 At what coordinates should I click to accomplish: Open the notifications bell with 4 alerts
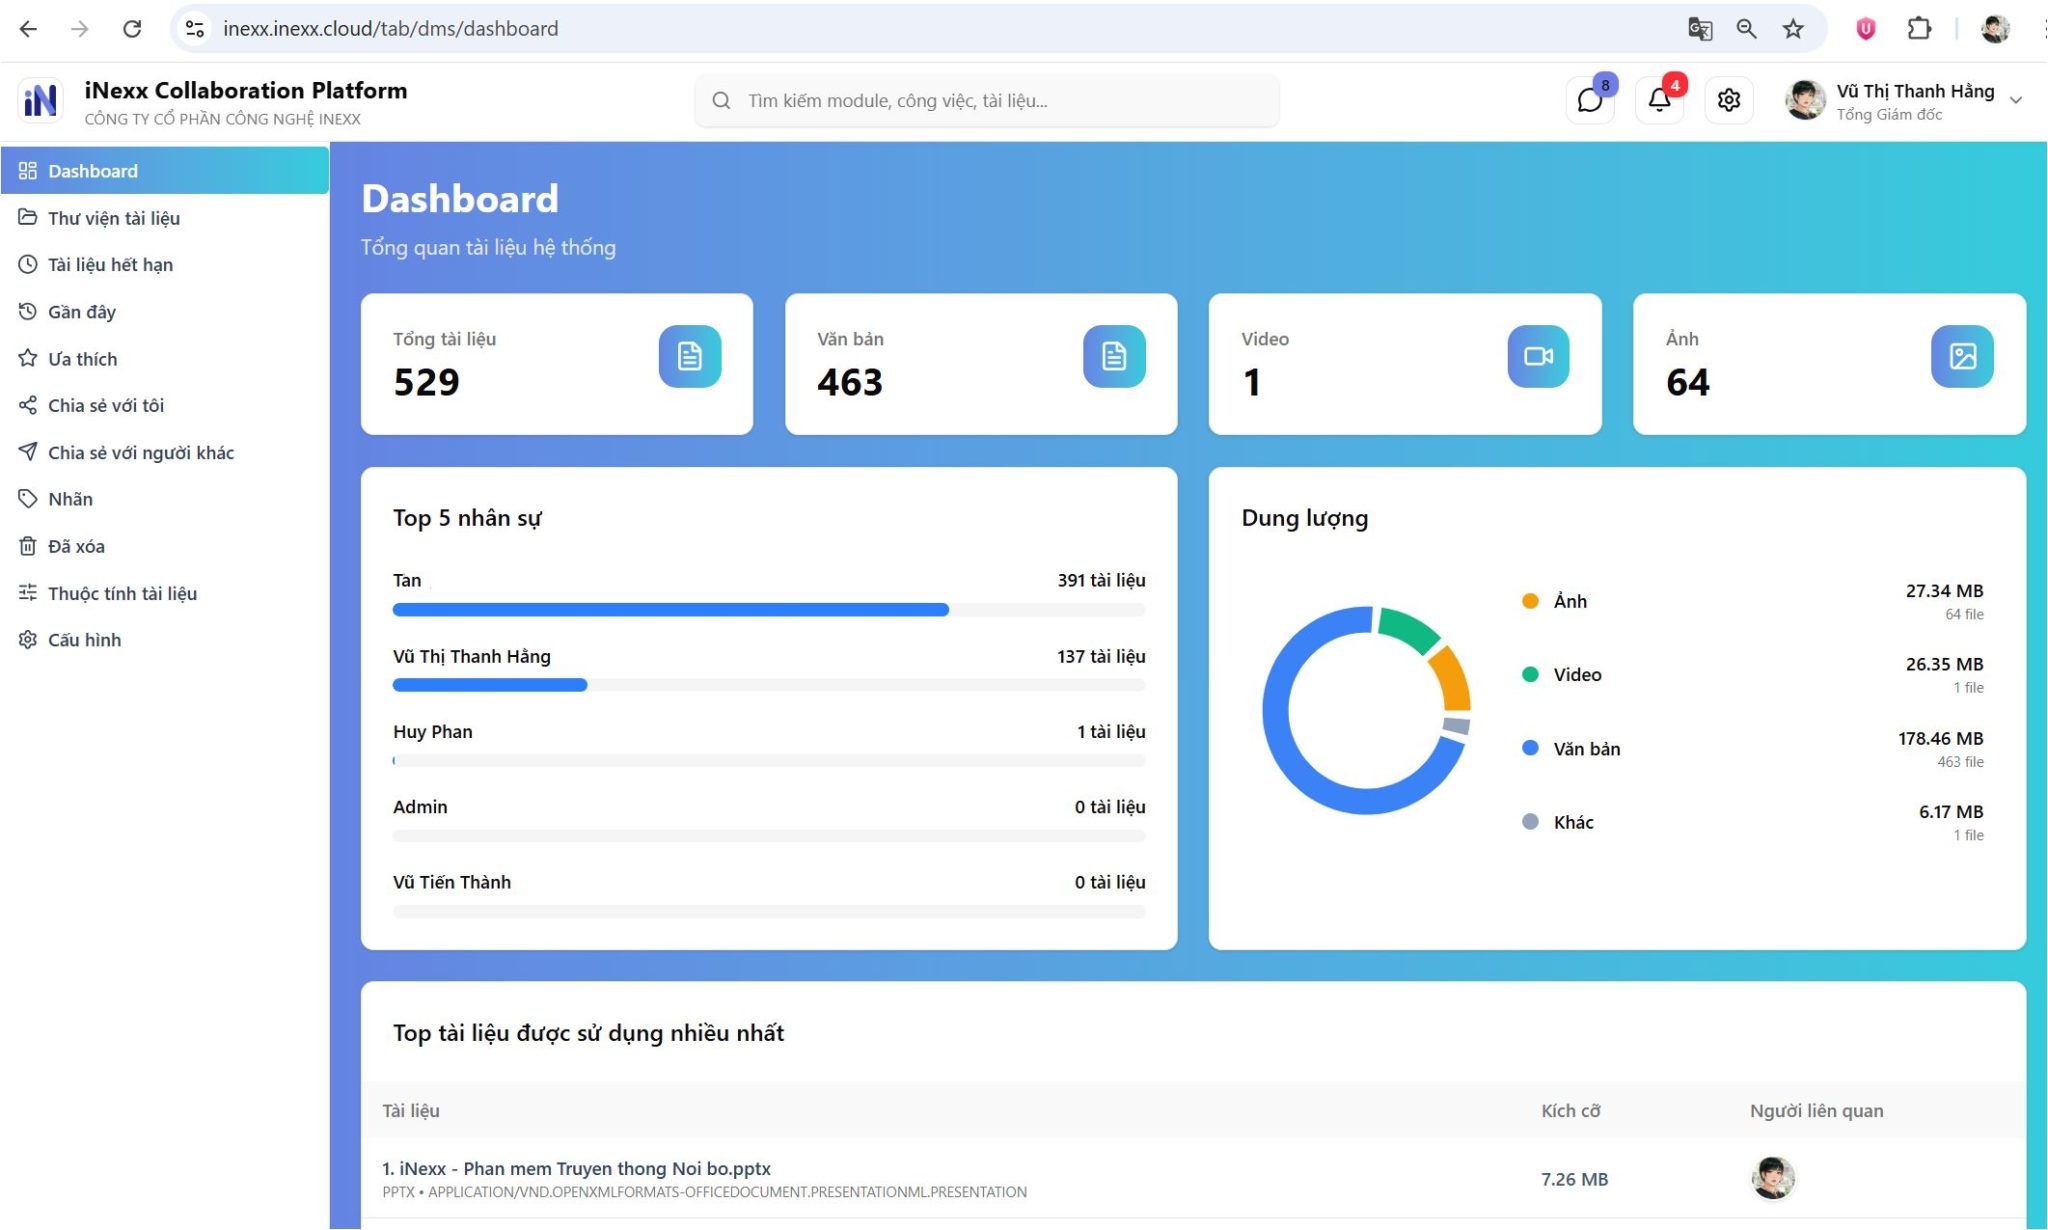click(x=1658, y=100)
